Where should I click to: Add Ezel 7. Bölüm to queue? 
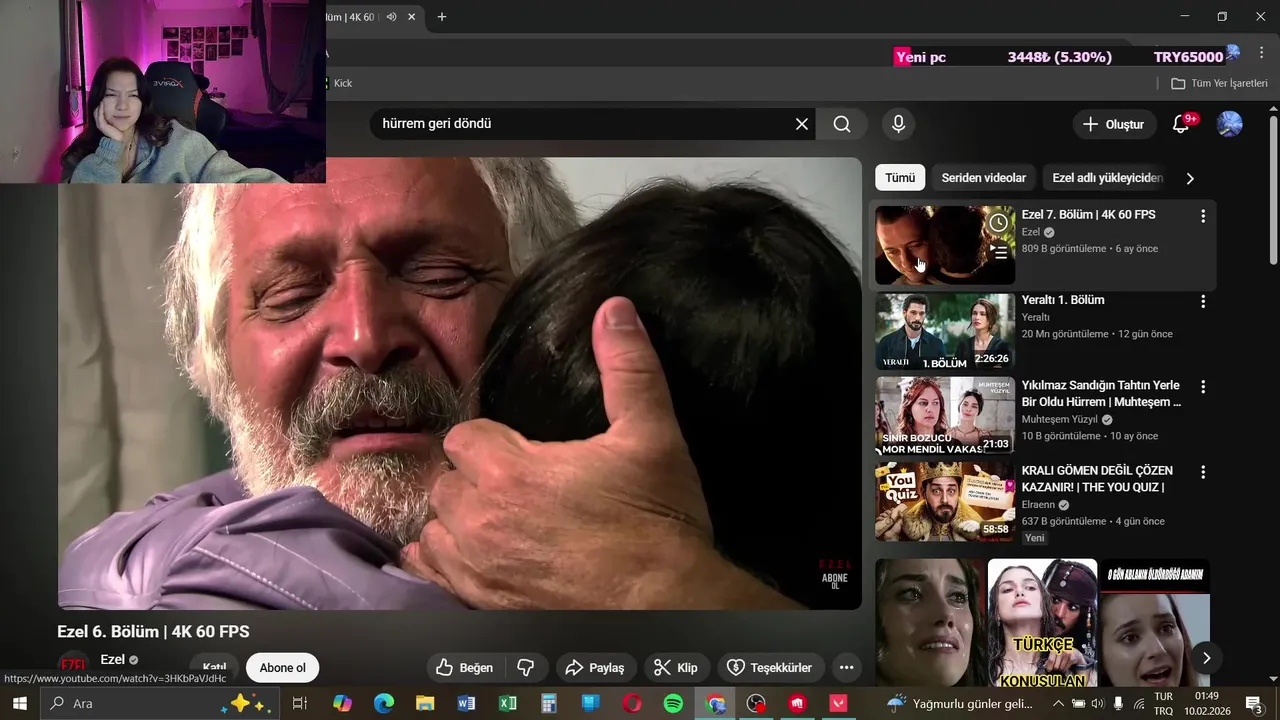(998, 252)
